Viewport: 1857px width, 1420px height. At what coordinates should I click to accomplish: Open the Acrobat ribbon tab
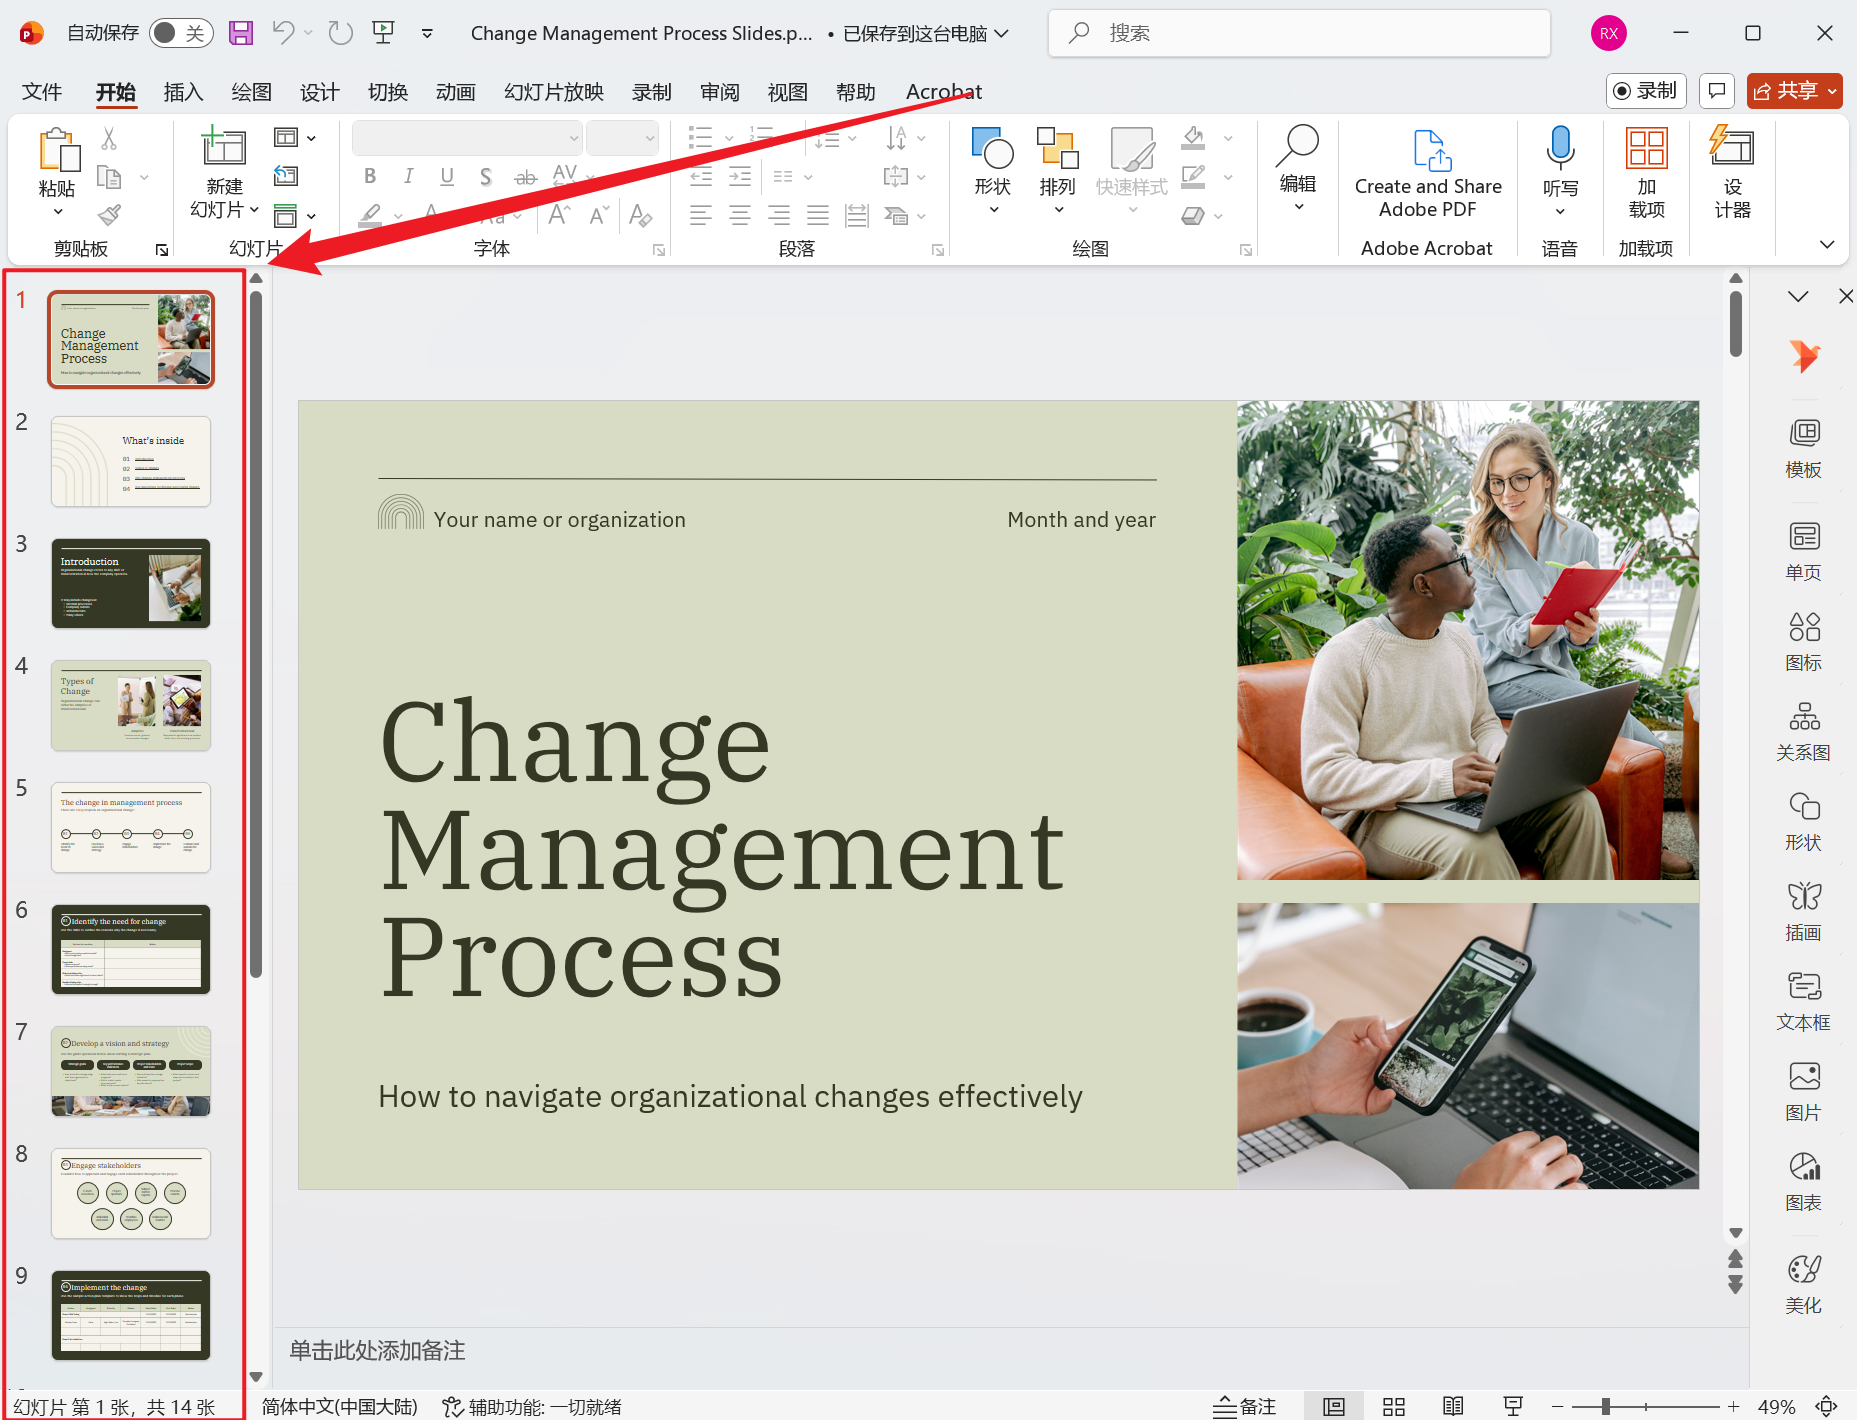943,91
